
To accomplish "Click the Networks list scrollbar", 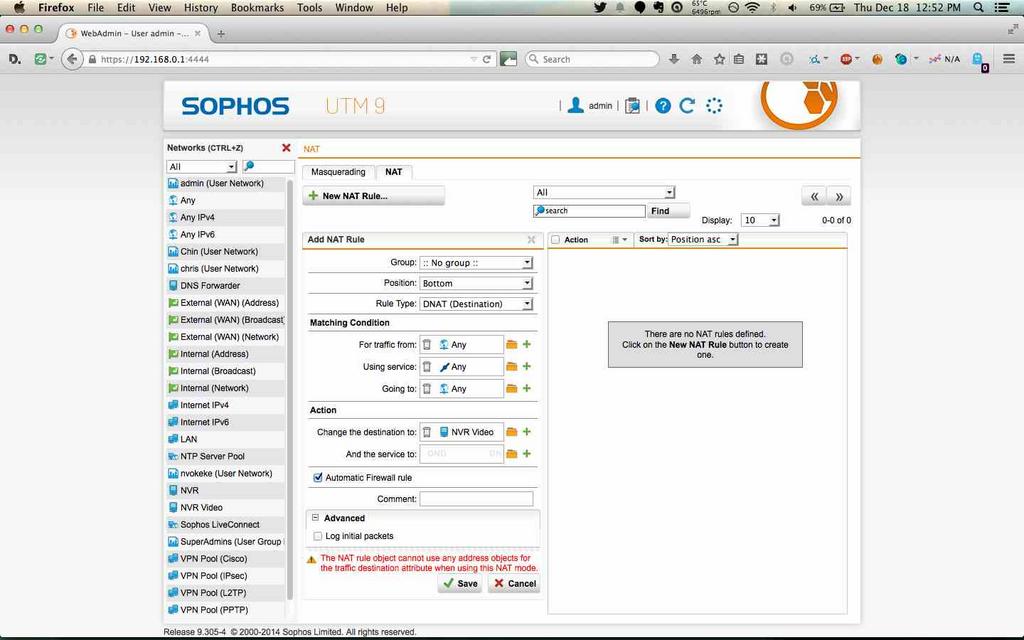I will 290,389.
